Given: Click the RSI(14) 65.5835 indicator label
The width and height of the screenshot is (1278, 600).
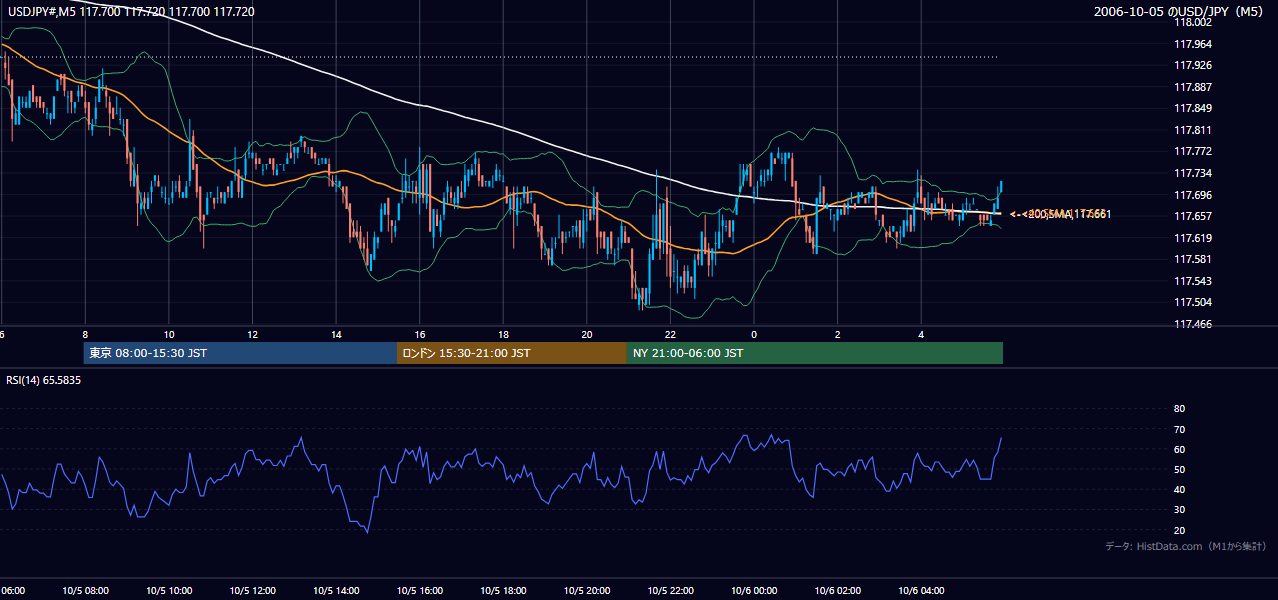Looking at the screenshot, I should point(44,380).
